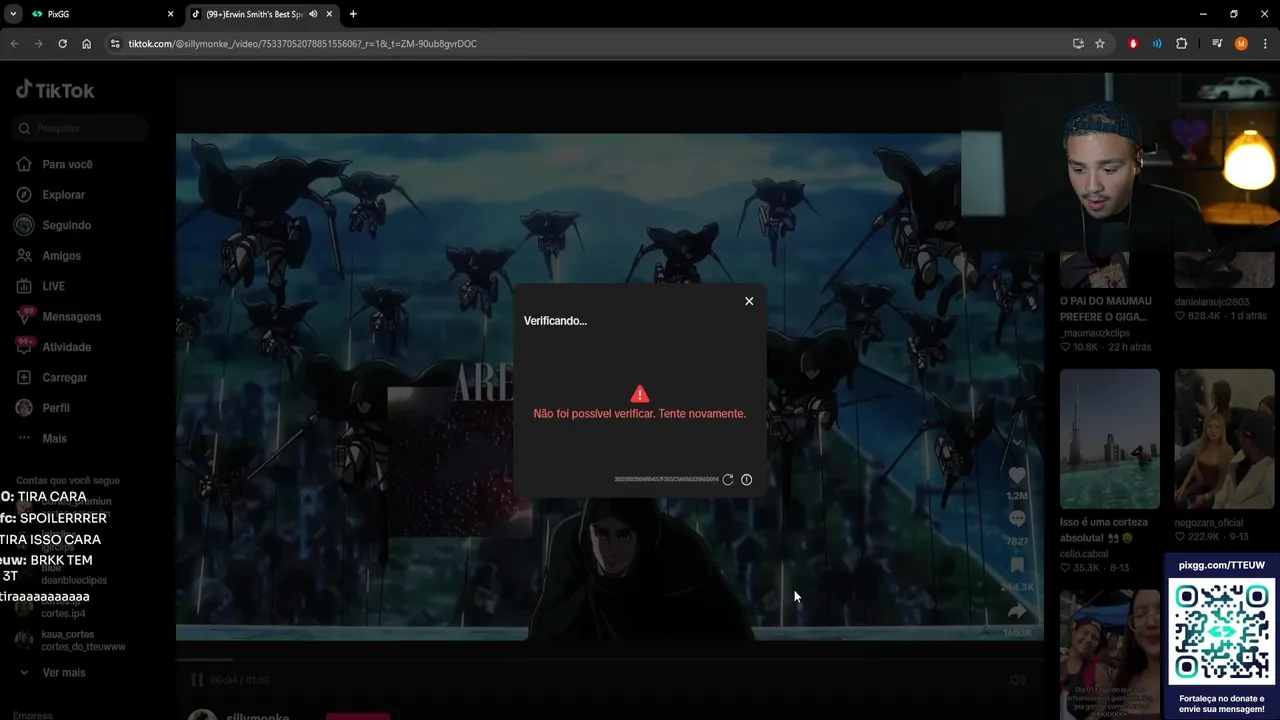Viewport: 1280px width, 720px height.
Task: Close the Verificando verification dialog
Action: click(x=749, y=301)
